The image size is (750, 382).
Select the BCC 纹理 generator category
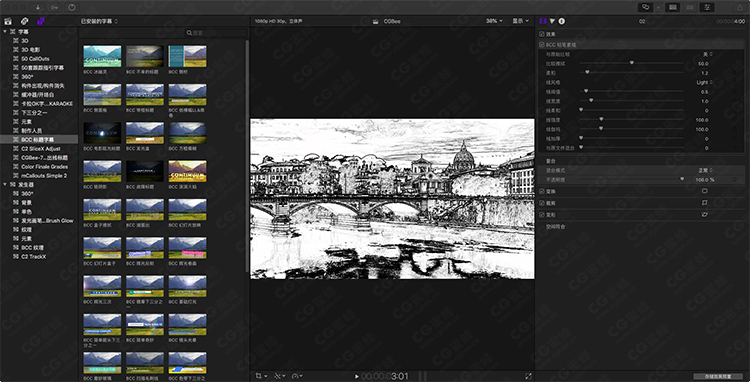coord(33,247)
